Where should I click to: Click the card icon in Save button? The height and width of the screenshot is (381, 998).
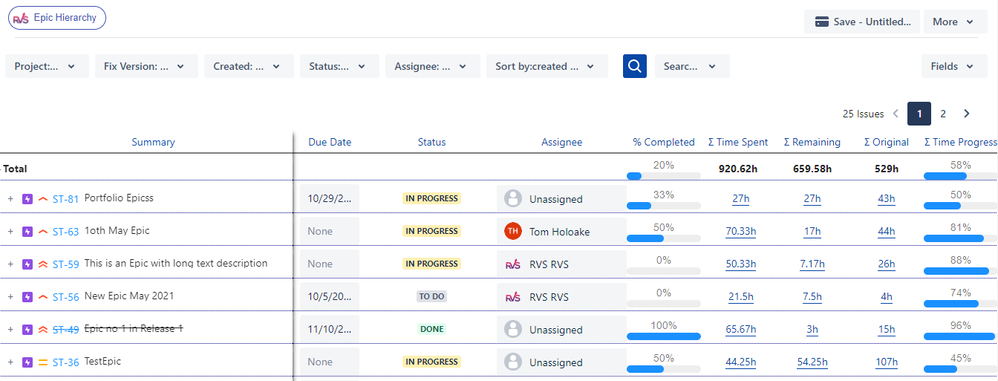[x=821, y=22]
